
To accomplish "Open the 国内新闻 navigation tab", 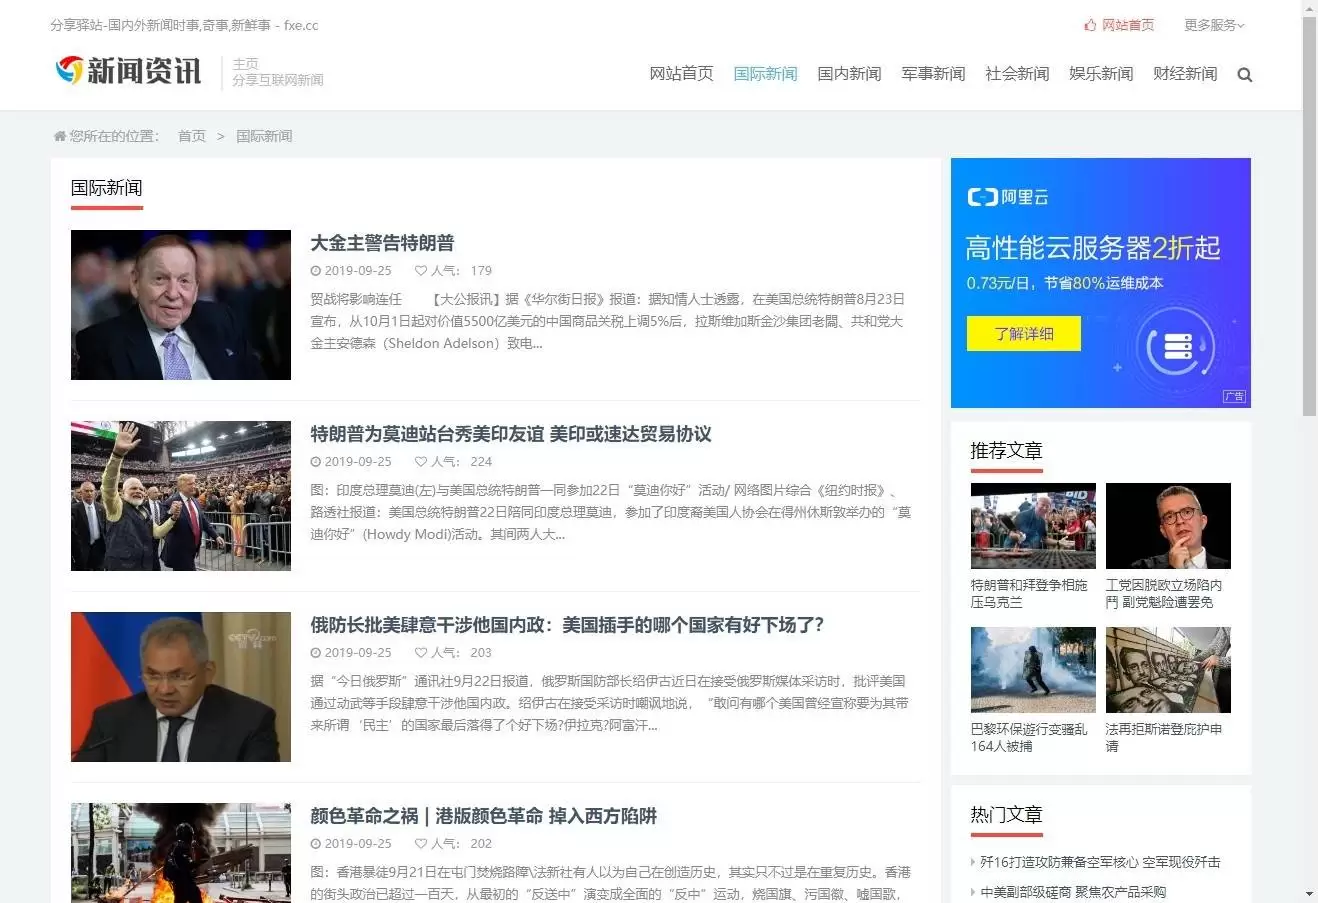I will click(x=849, y=74).
